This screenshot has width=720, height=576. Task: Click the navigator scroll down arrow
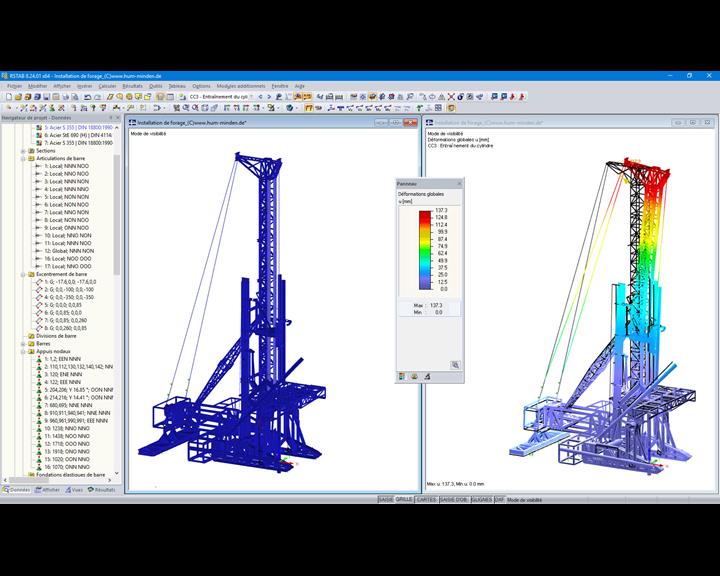(117, 473)
